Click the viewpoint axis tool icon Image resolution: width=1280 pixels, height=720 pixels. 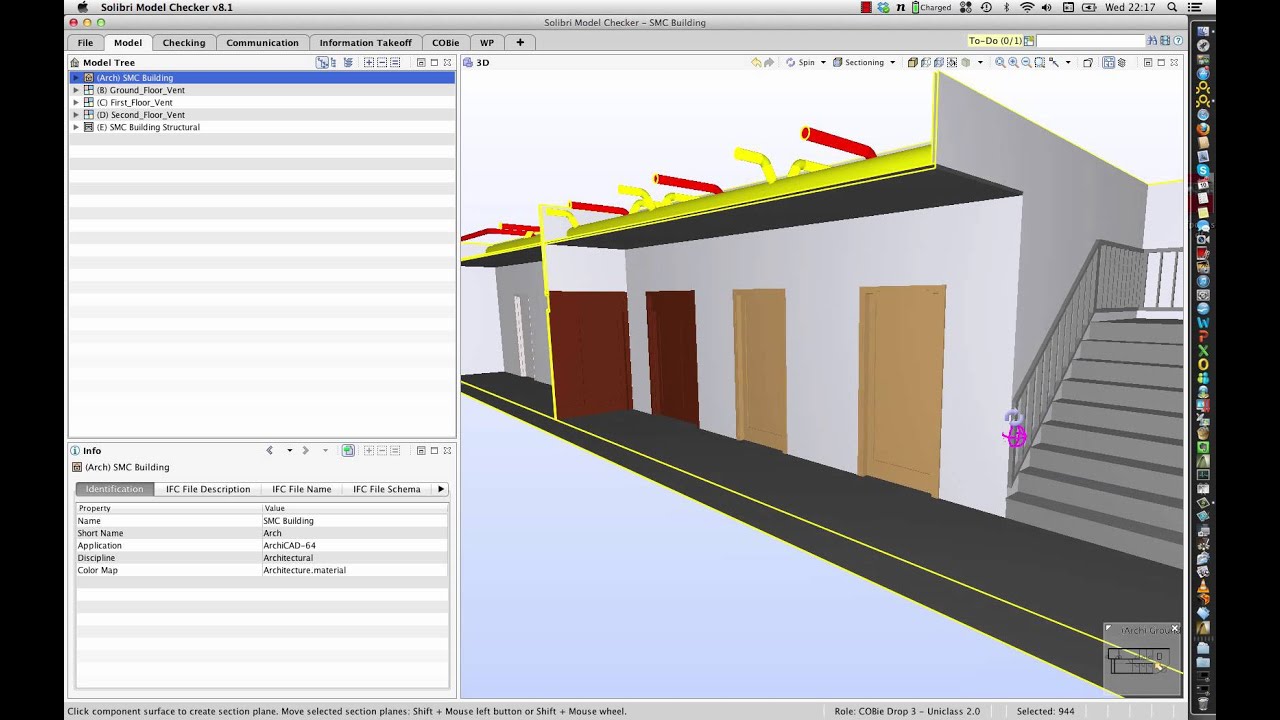point(1053,62)
